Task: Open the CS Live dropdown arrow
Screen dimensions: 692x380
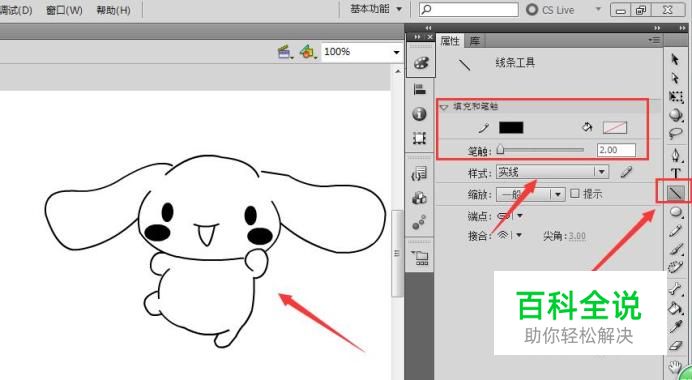Action: click(x=598, y=9)
